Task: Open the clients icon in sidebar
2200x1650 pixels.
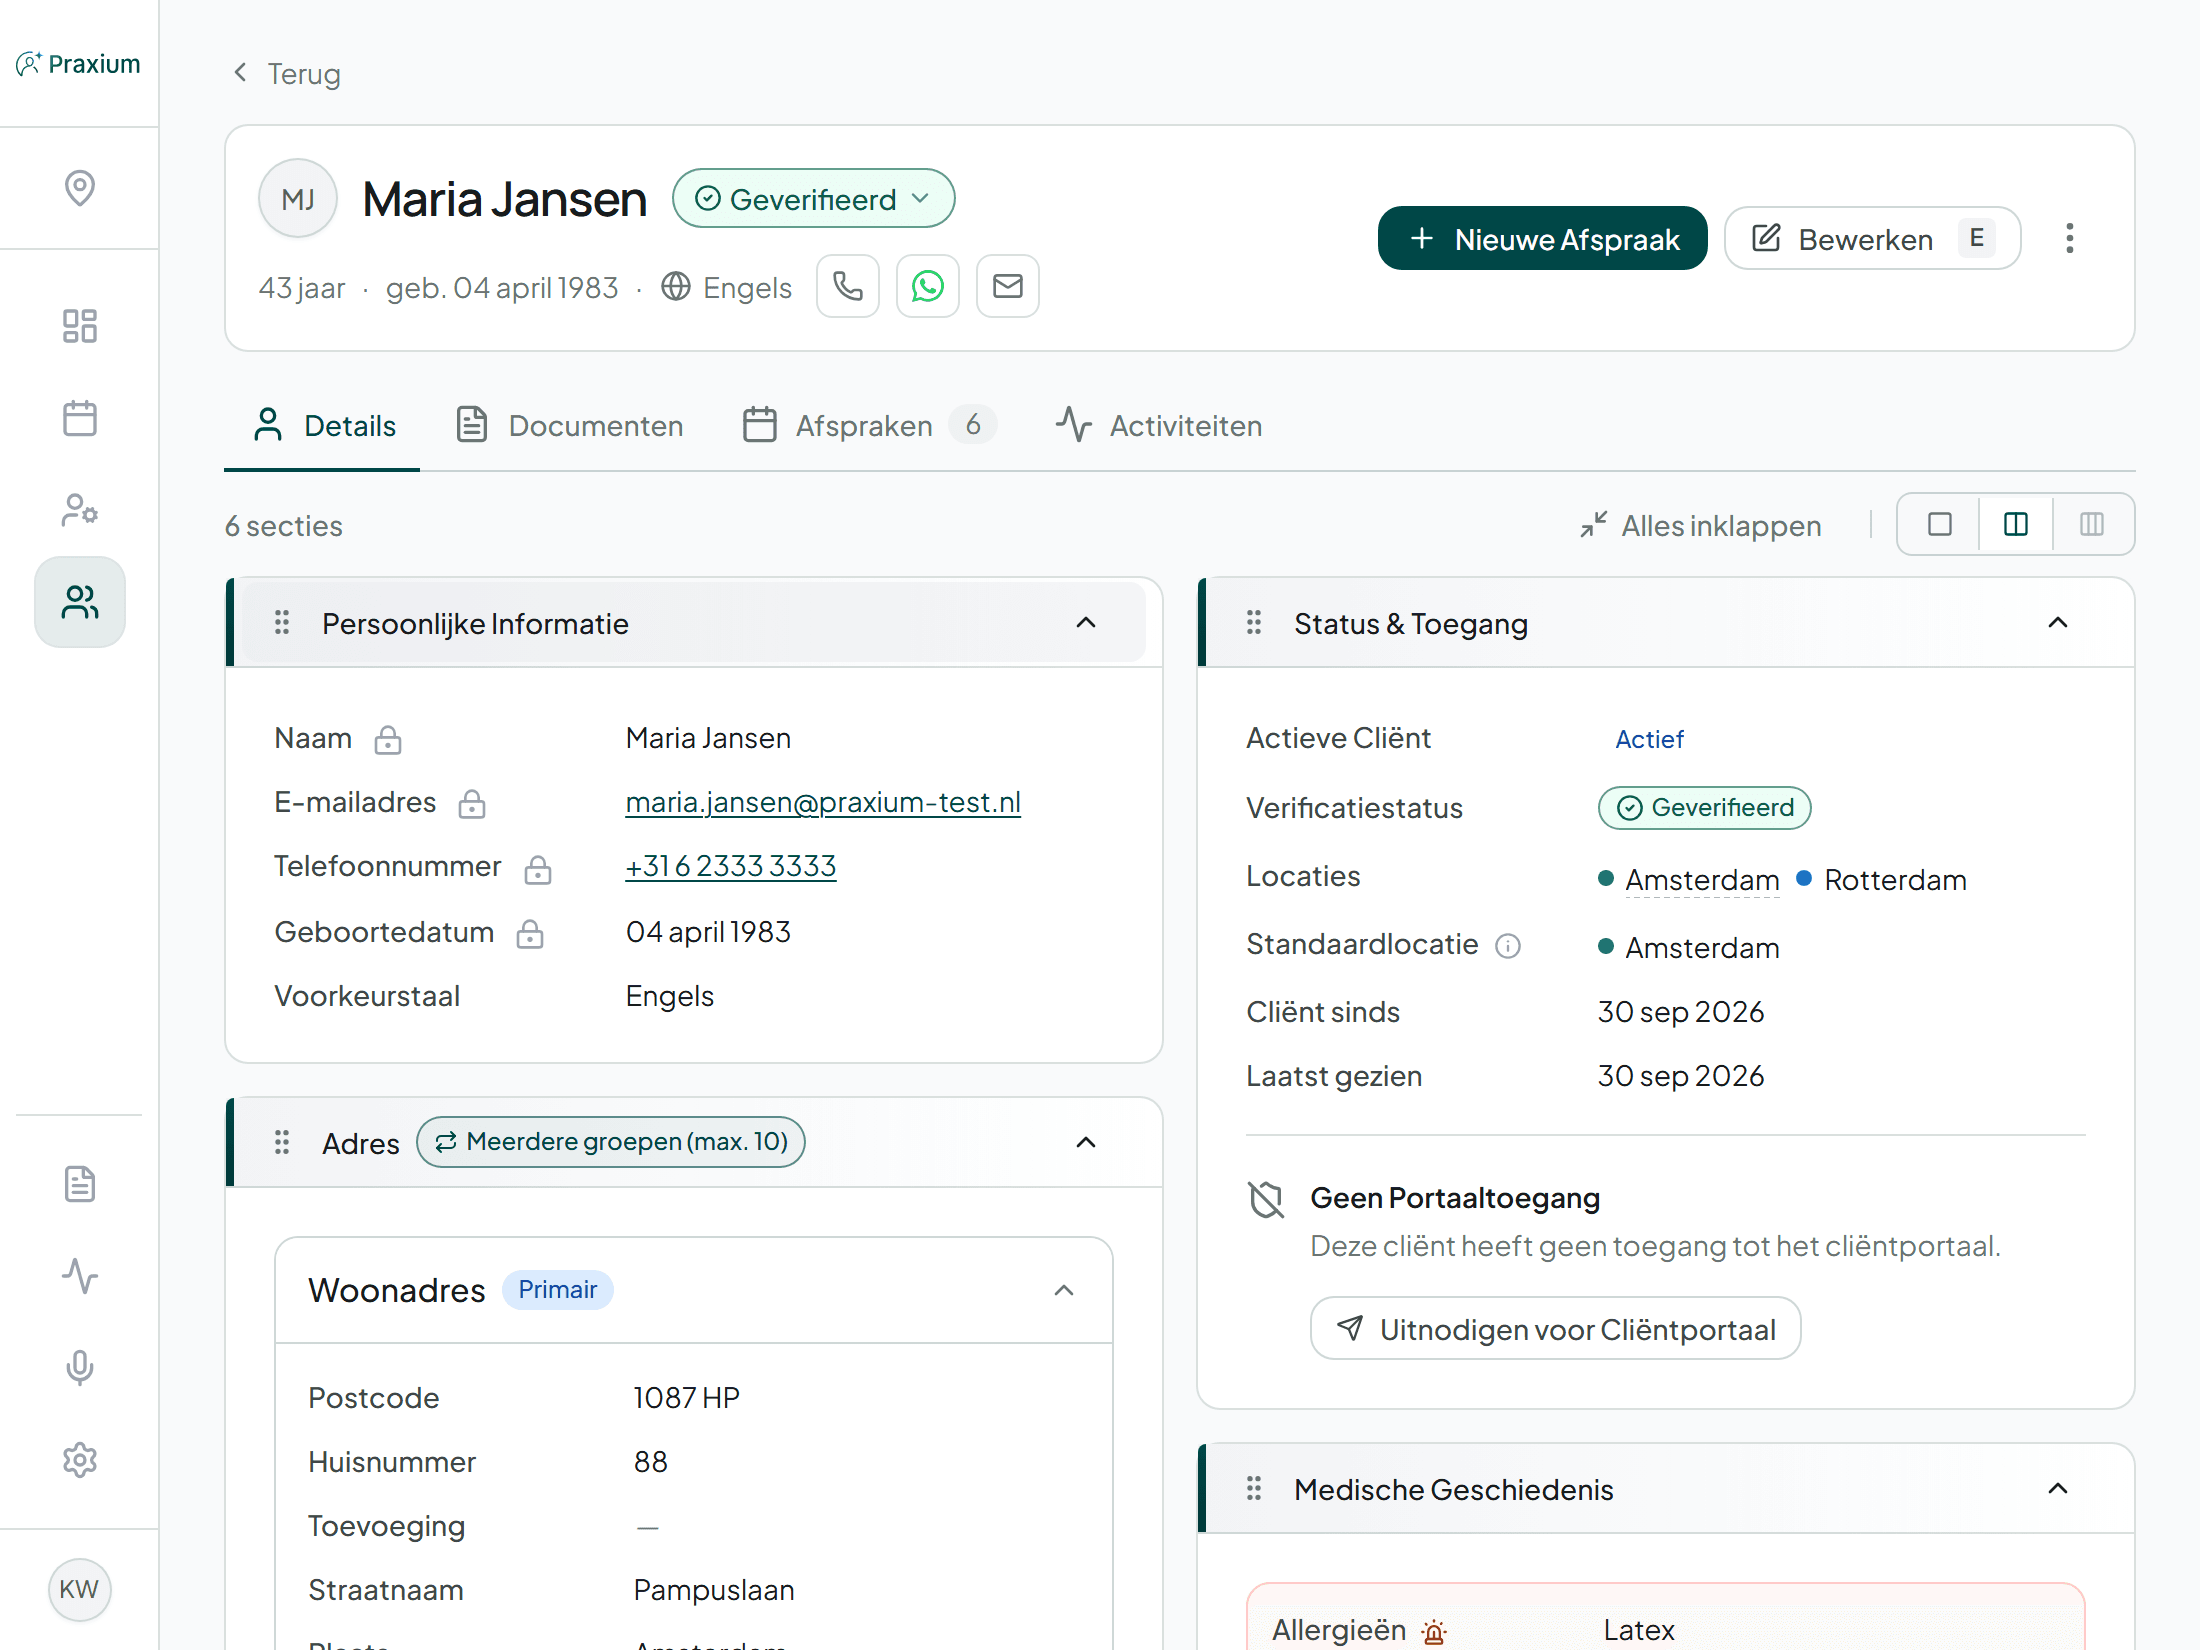Action: pyautogui.click(x=80, y=602)
